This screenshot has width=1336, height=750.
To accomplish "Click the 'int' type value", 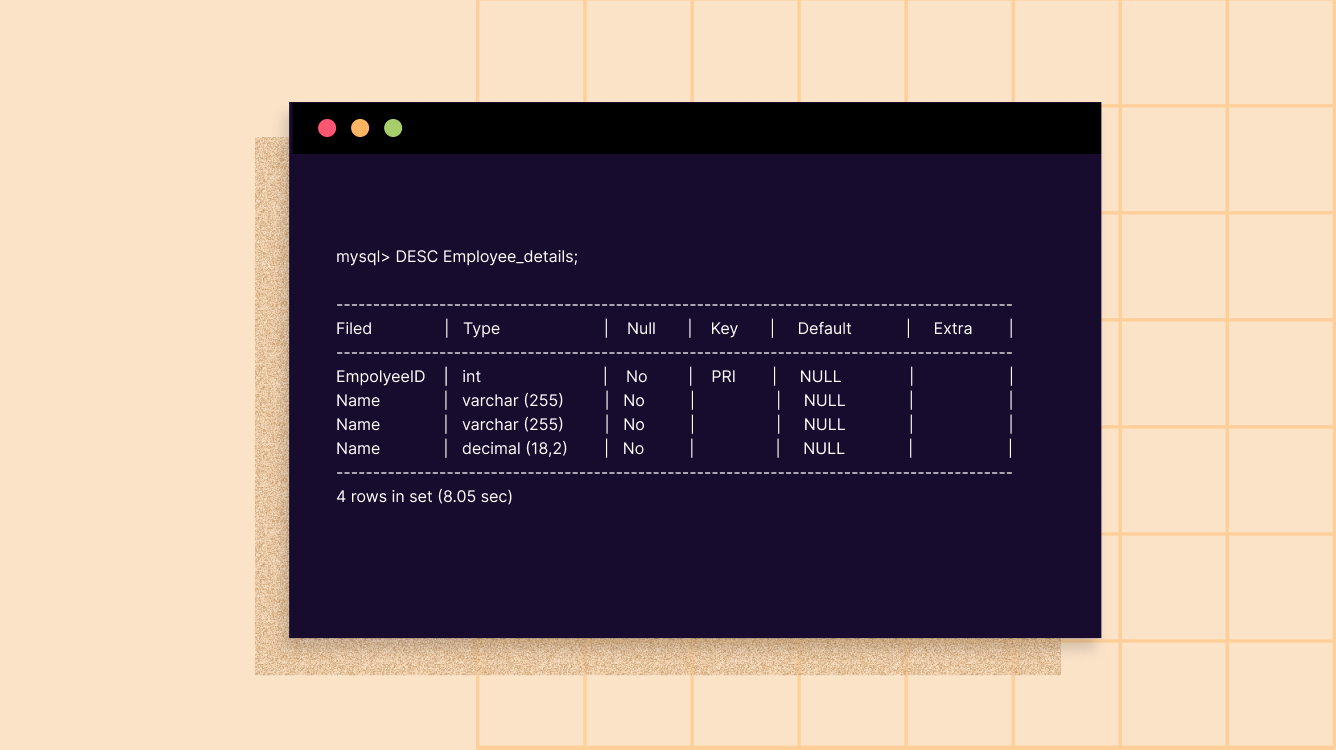I will coord(471,377).
